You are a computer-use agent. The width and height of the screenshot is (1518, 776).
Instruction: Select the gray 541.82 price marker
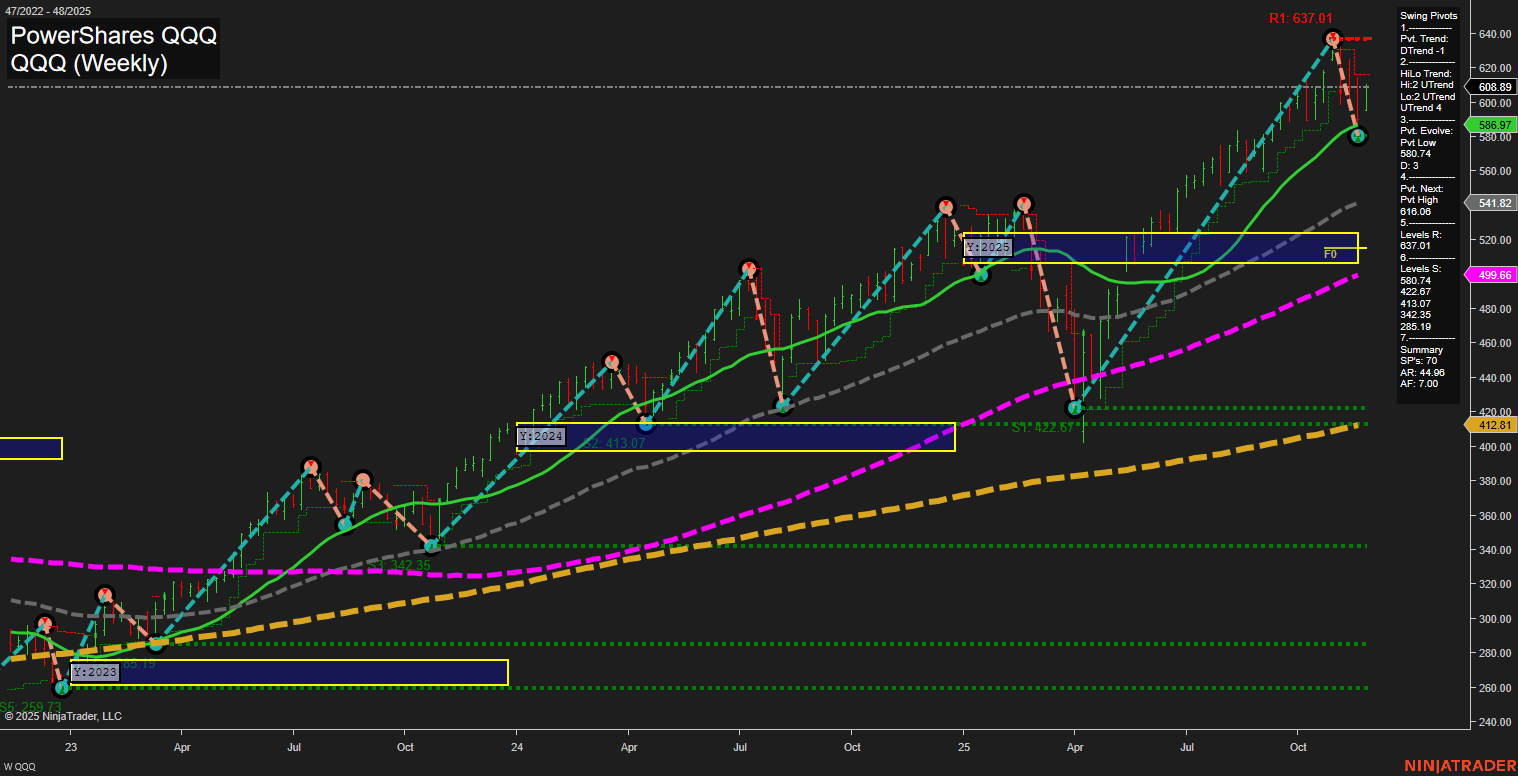point(1491,203)
